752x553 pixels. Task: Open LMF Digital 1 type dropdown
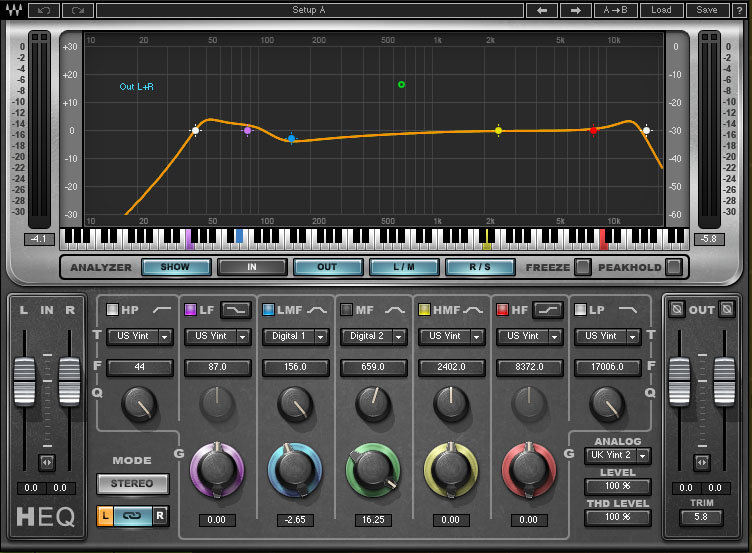coord(295,336)
